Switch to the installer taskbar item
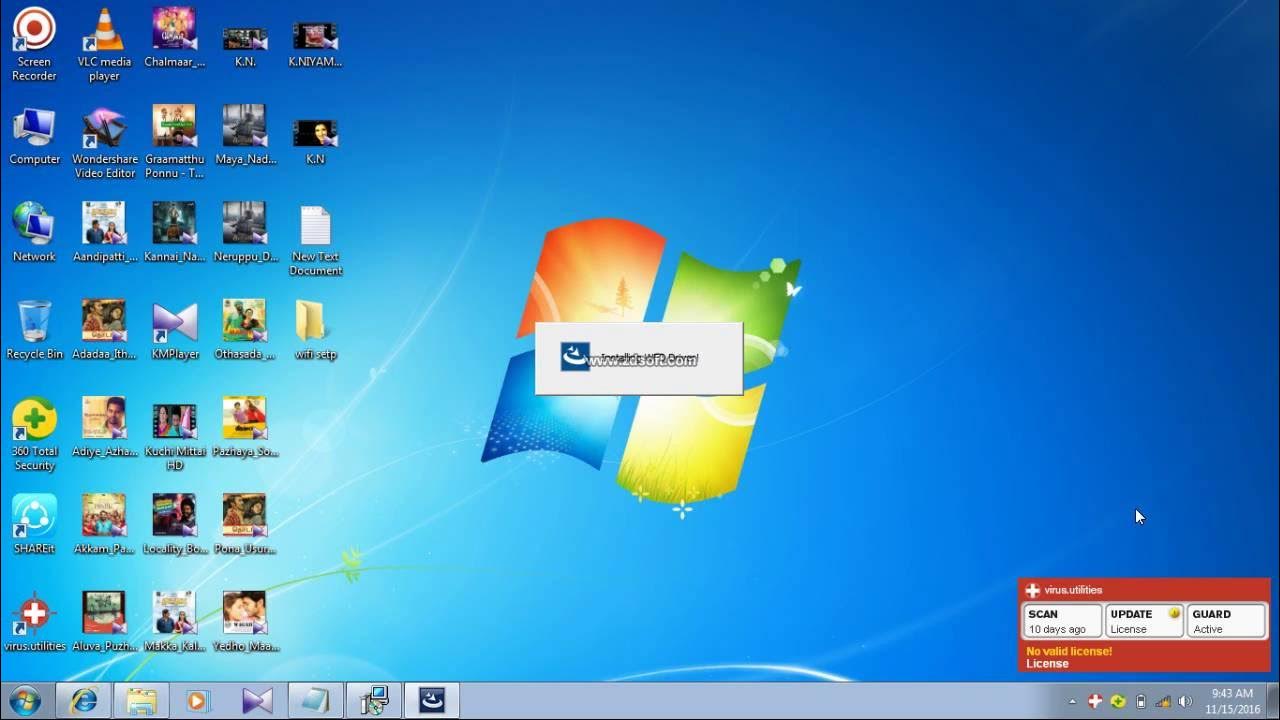This screenshot has height=720, width=1280. (x=431, y=701)
